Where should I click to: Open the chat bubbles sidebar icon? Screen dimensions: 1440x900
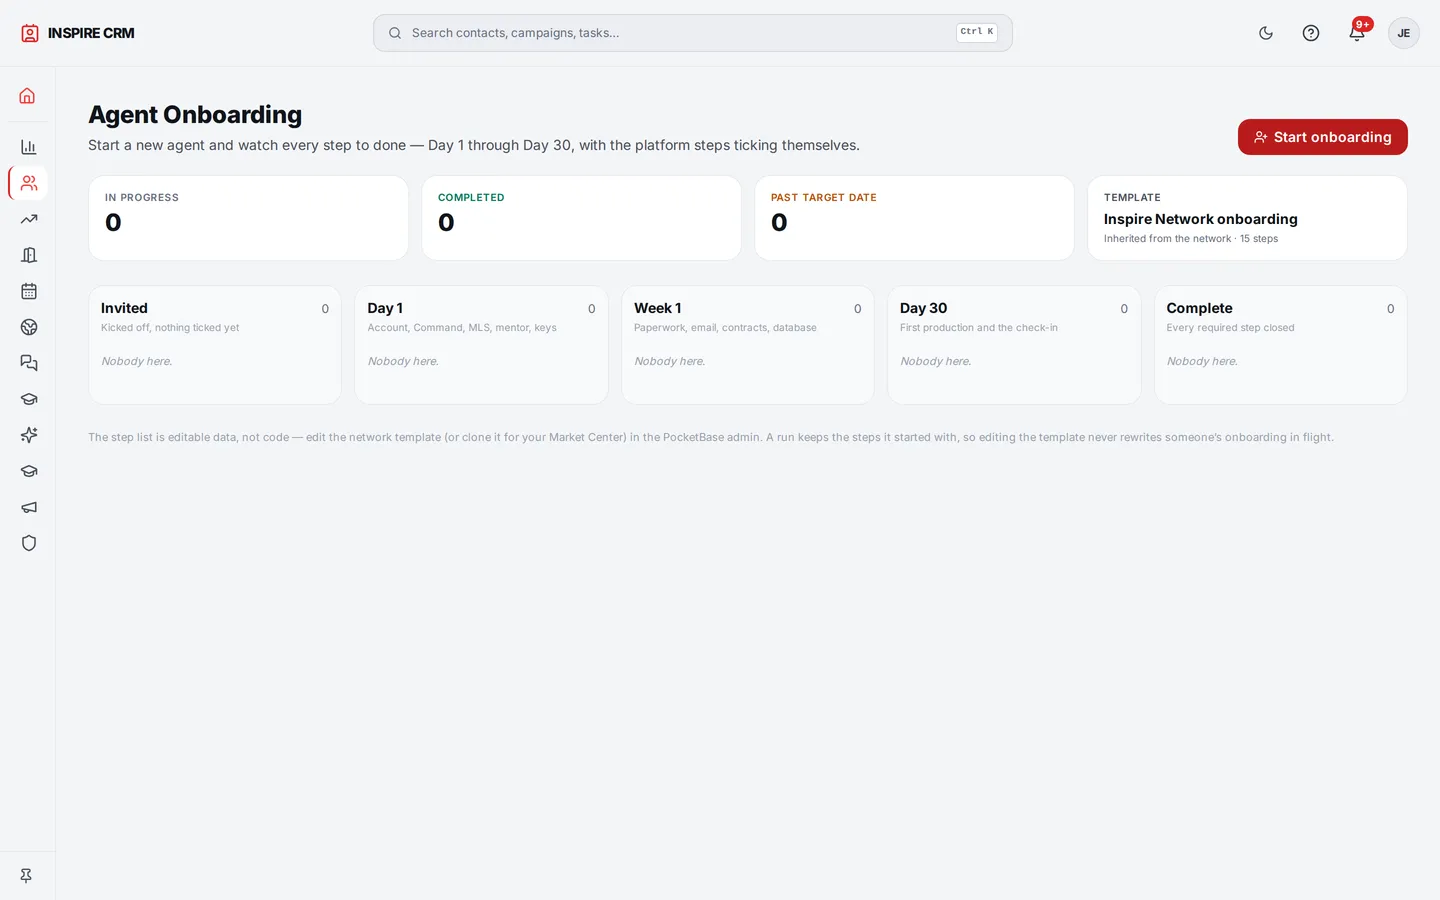point(28,363)
